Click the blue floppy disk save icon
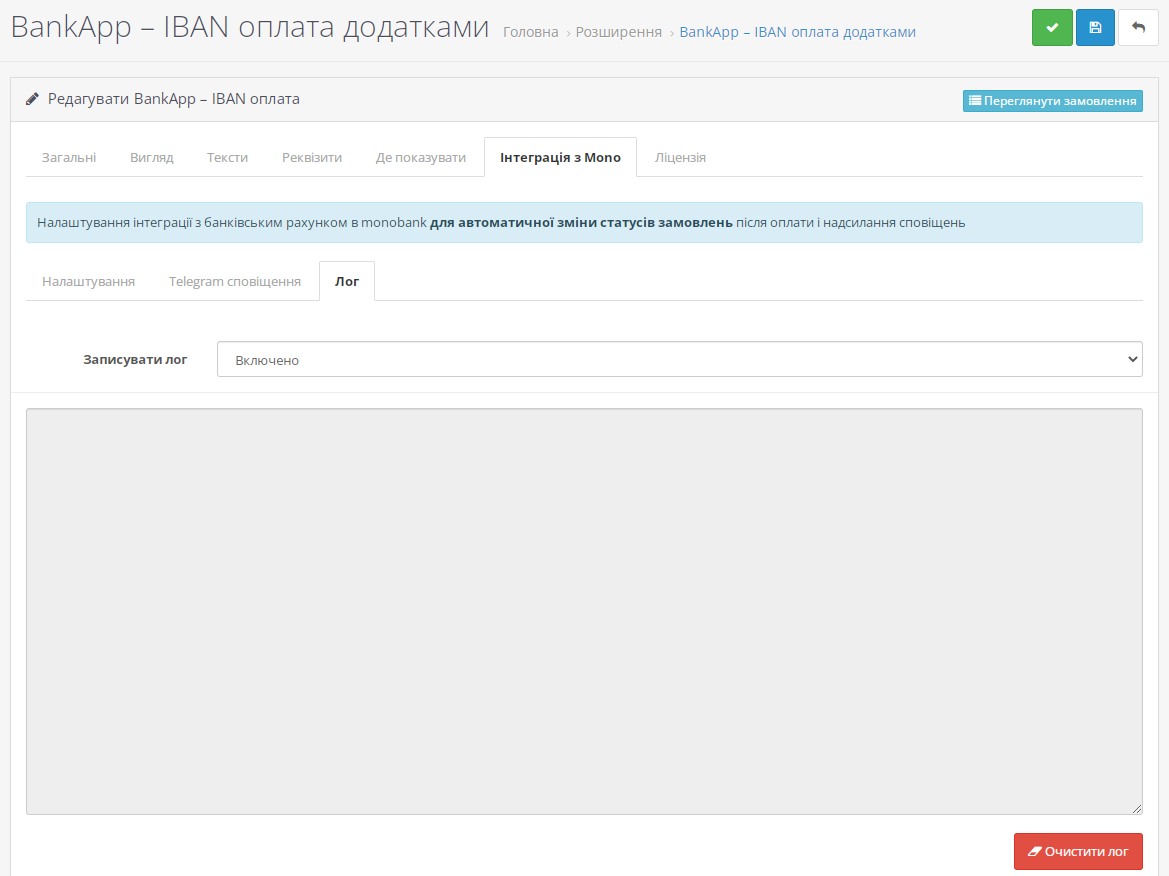Image resolution: width=1169 pixels, height=876 pixels. pos(1095,28)
